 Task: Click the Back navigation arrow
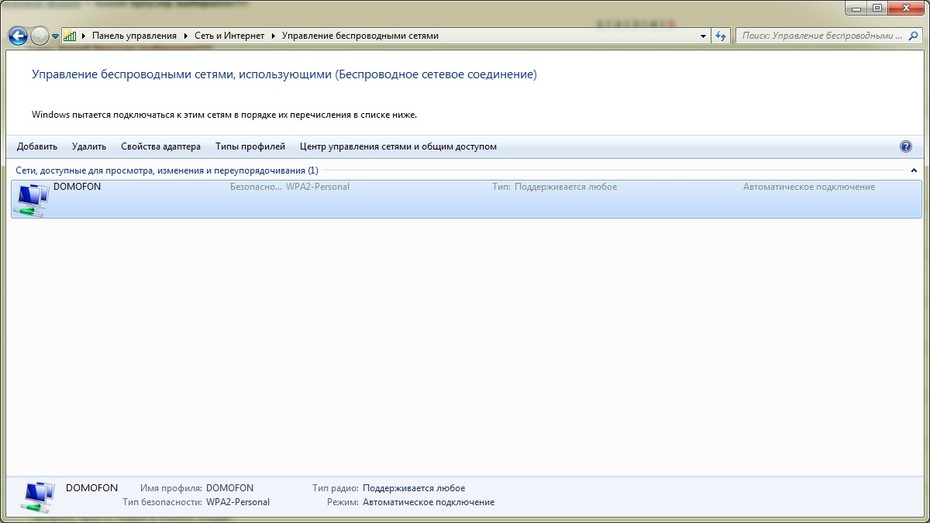(18, 36)
